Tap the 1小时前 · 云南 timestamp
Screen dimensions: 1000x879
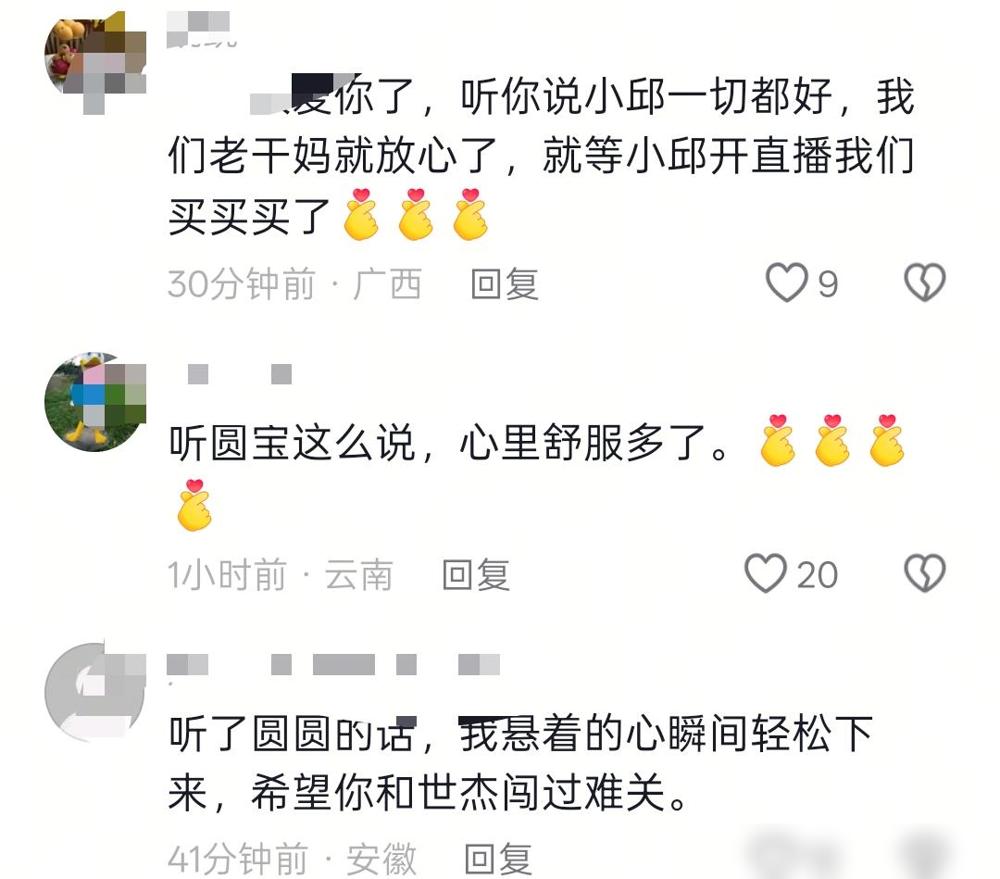coord(280,575)
